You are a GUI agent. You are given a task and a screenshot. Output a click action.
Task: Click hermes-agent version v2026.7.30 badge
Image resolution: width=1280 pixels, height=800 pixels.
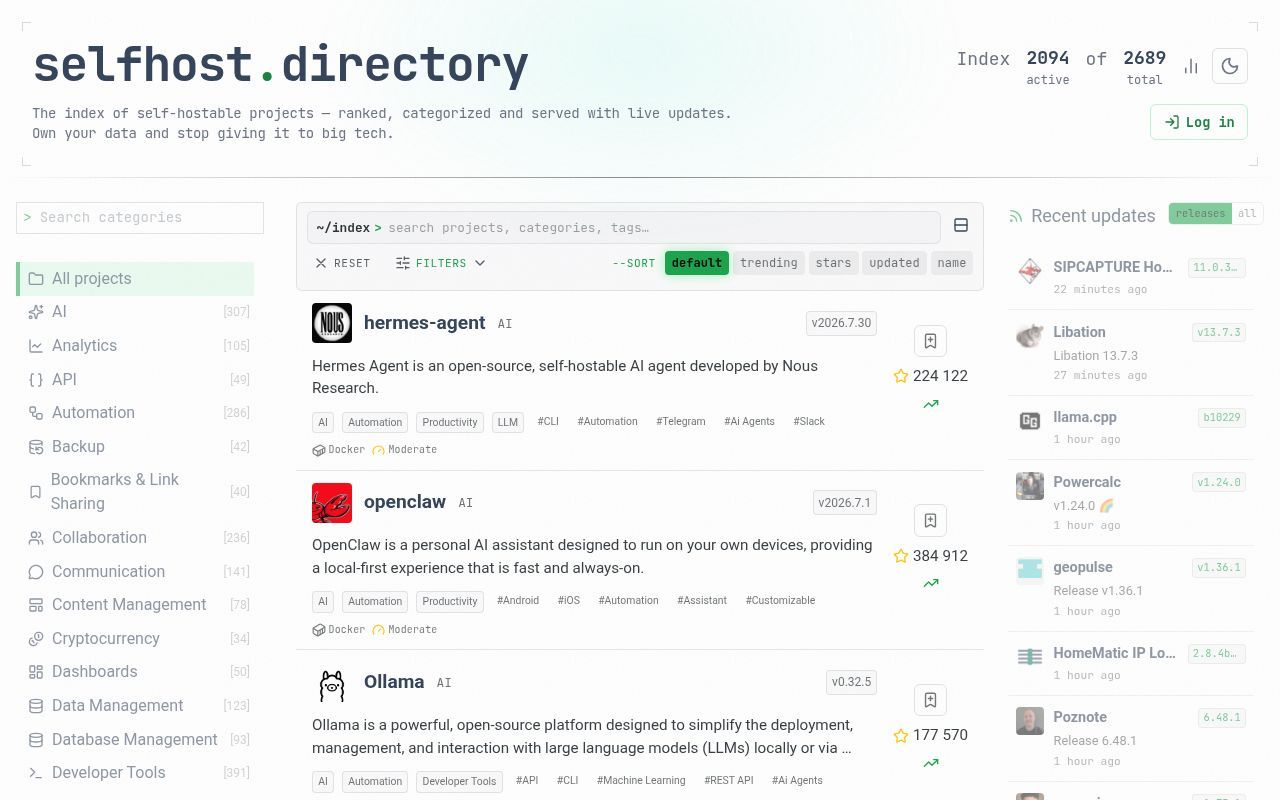pyautogui.click(x=841, y=323)
